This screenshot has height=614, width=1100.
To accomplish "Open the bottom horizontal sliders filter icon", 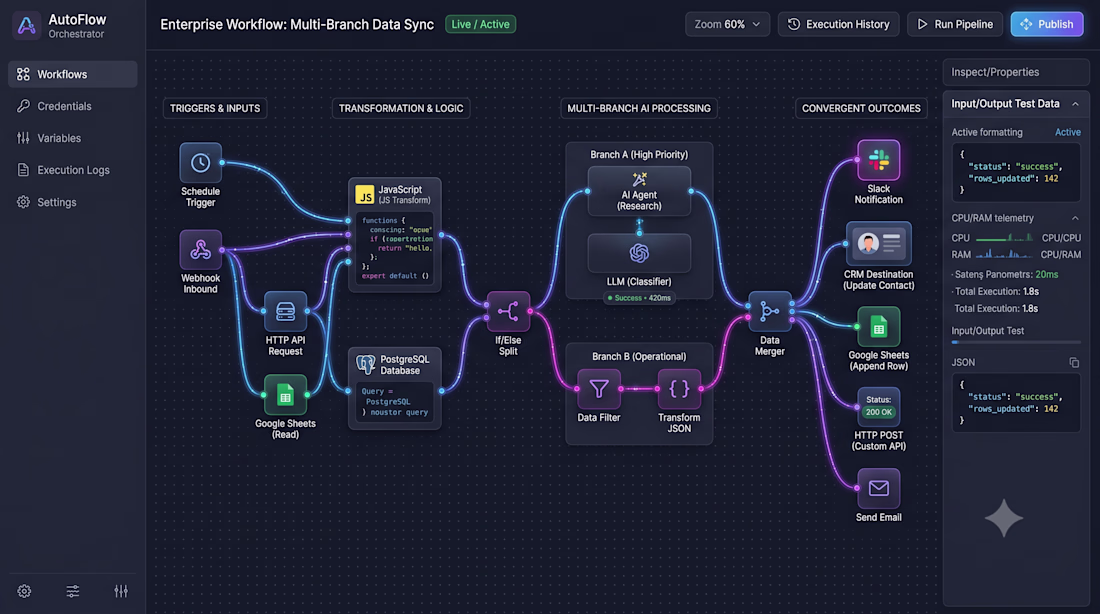I will (73, 592).
